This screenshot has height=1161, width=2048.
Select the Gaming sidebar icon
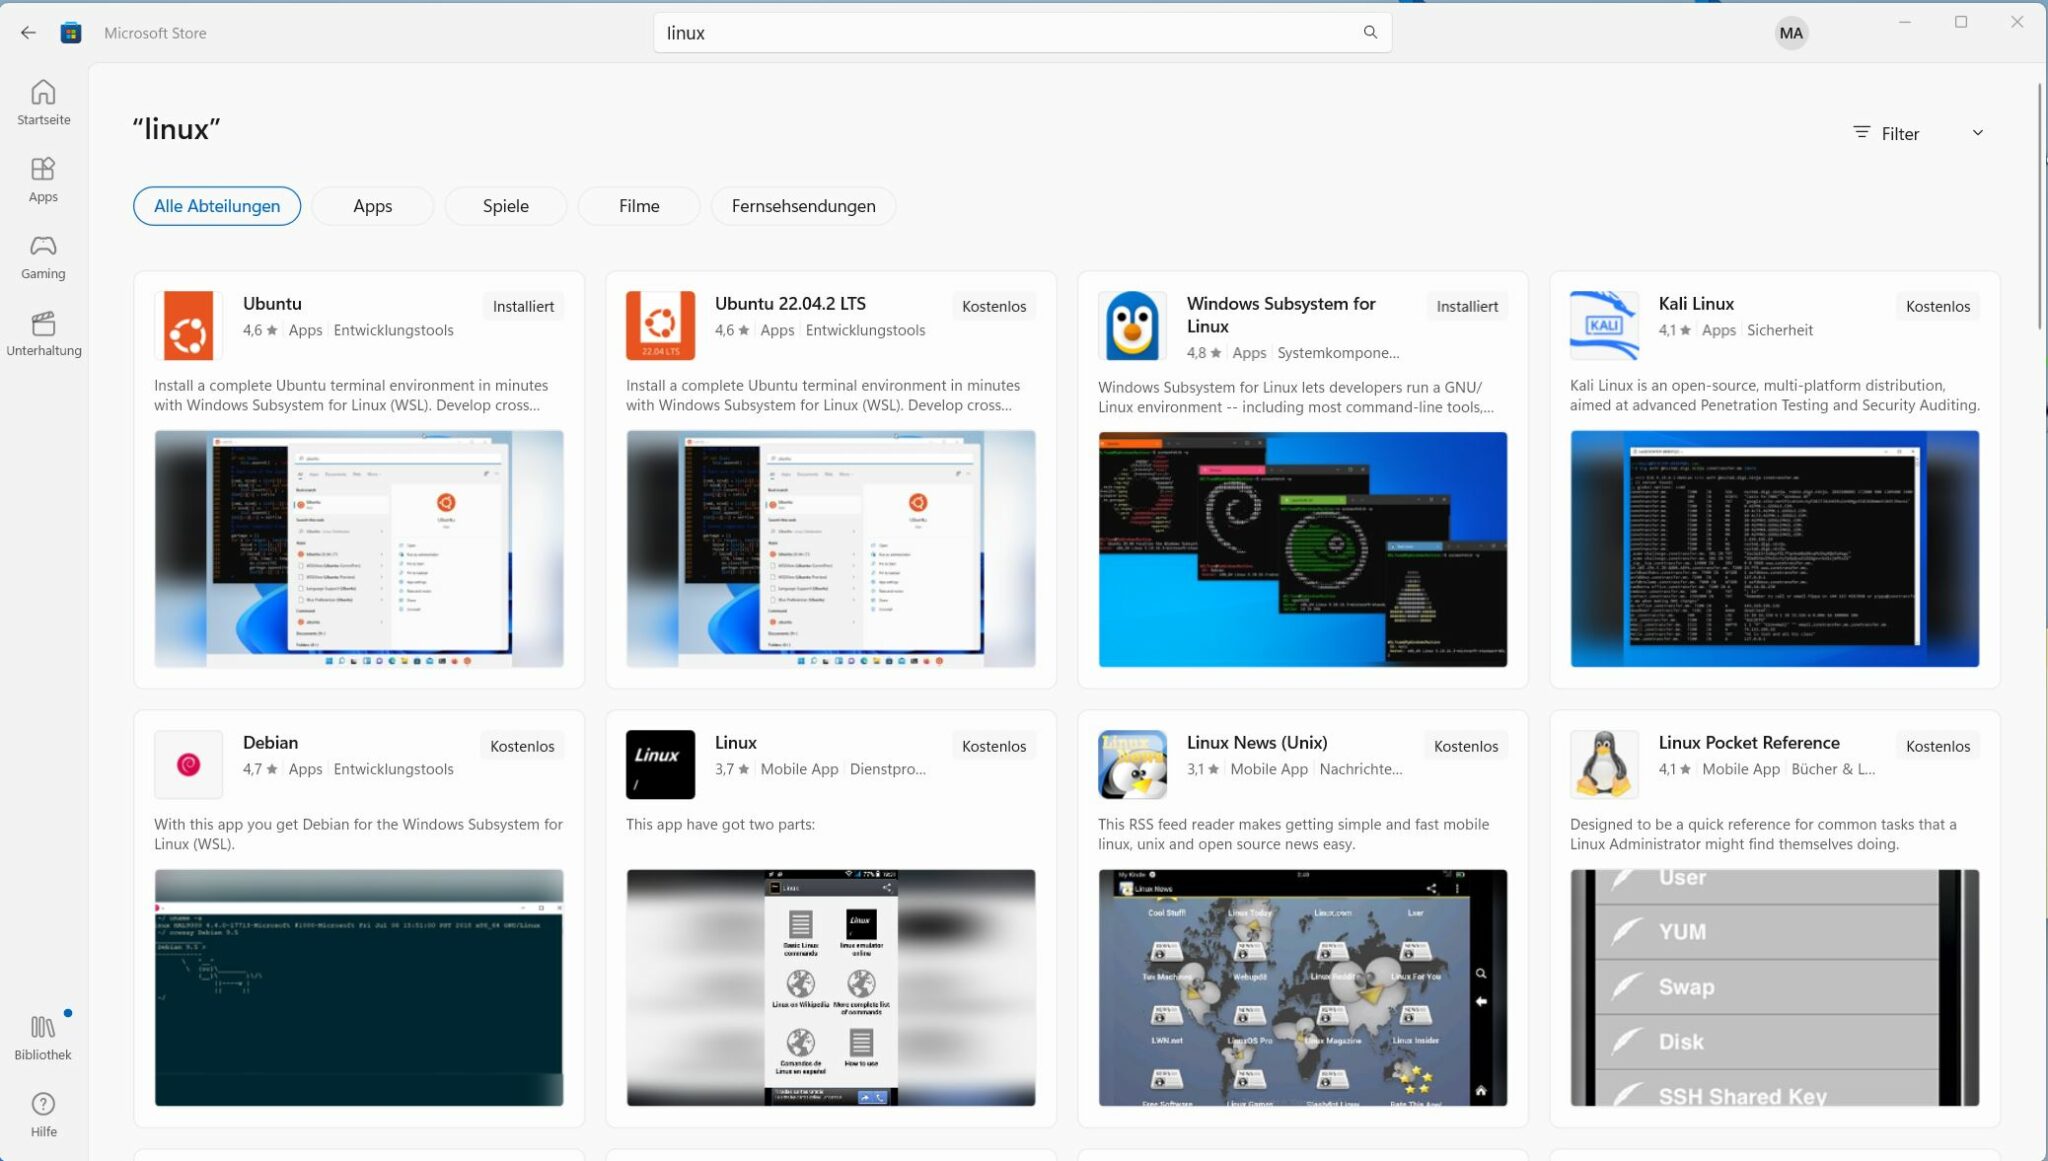43,257
